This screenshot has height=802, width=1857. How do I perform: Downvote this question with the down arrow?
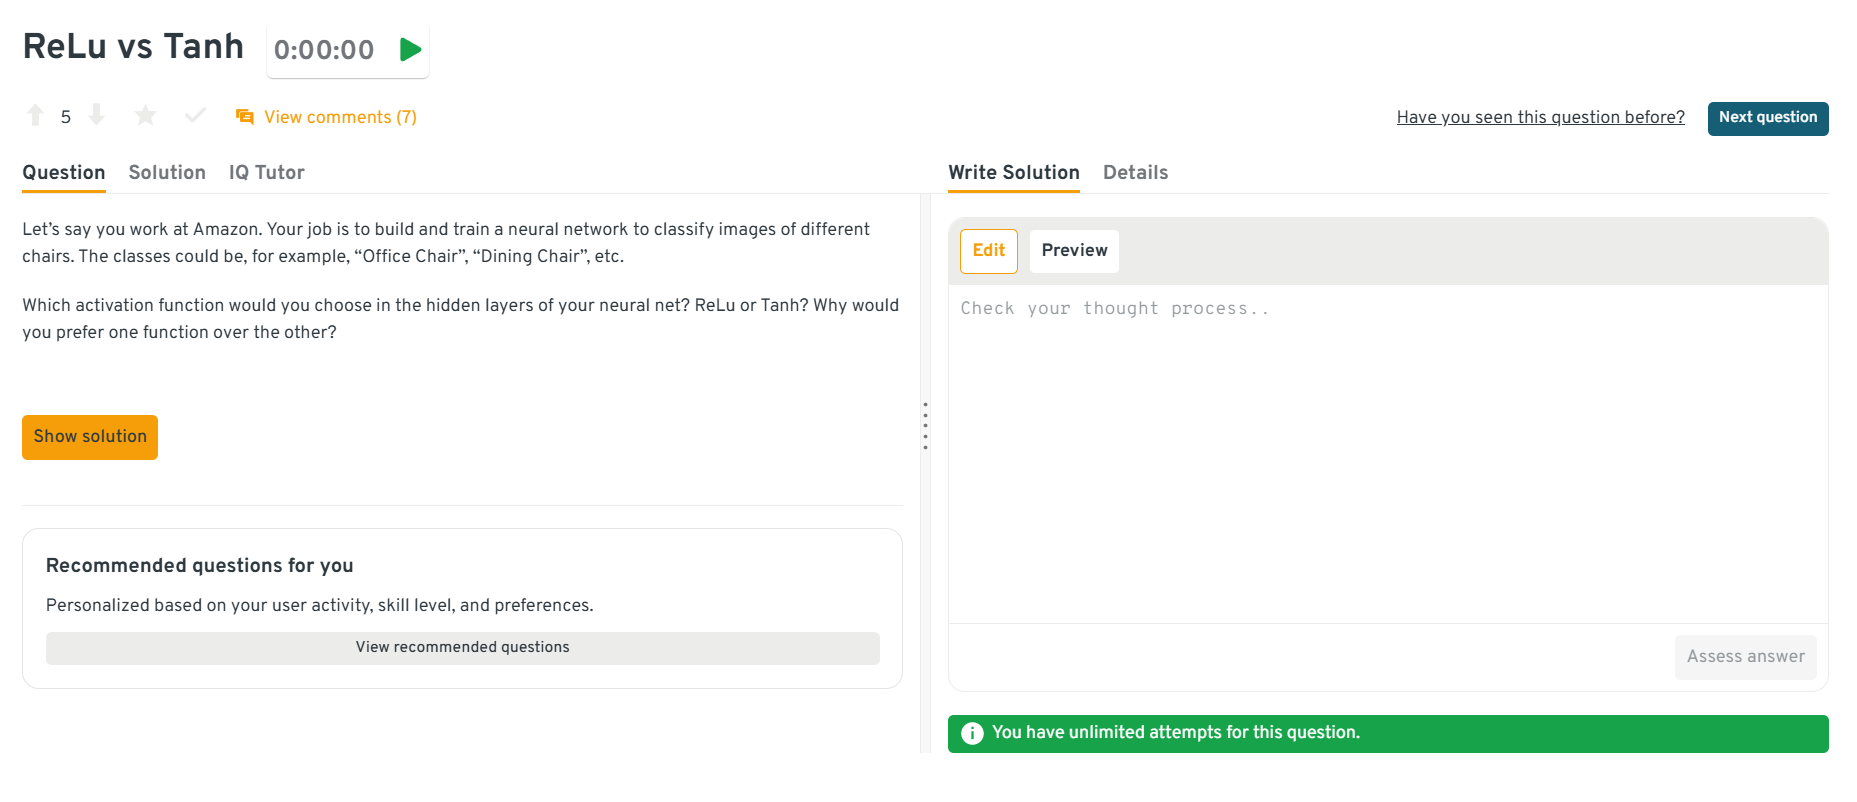point(97,116)
